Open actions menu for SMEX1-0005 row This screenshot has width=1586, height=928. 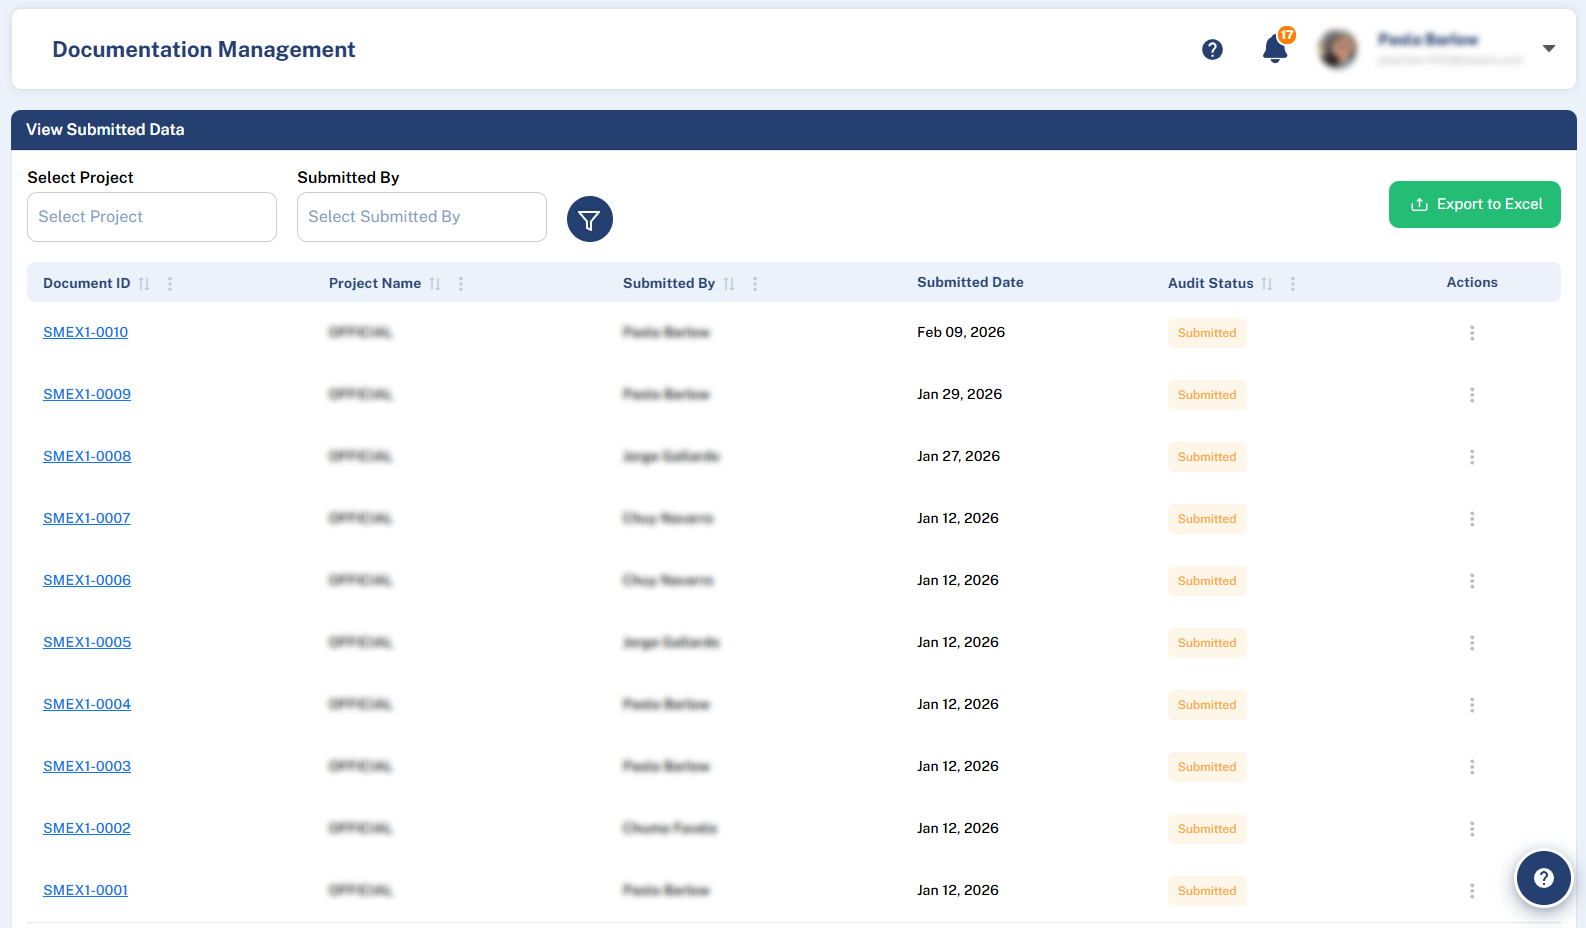1471,643
